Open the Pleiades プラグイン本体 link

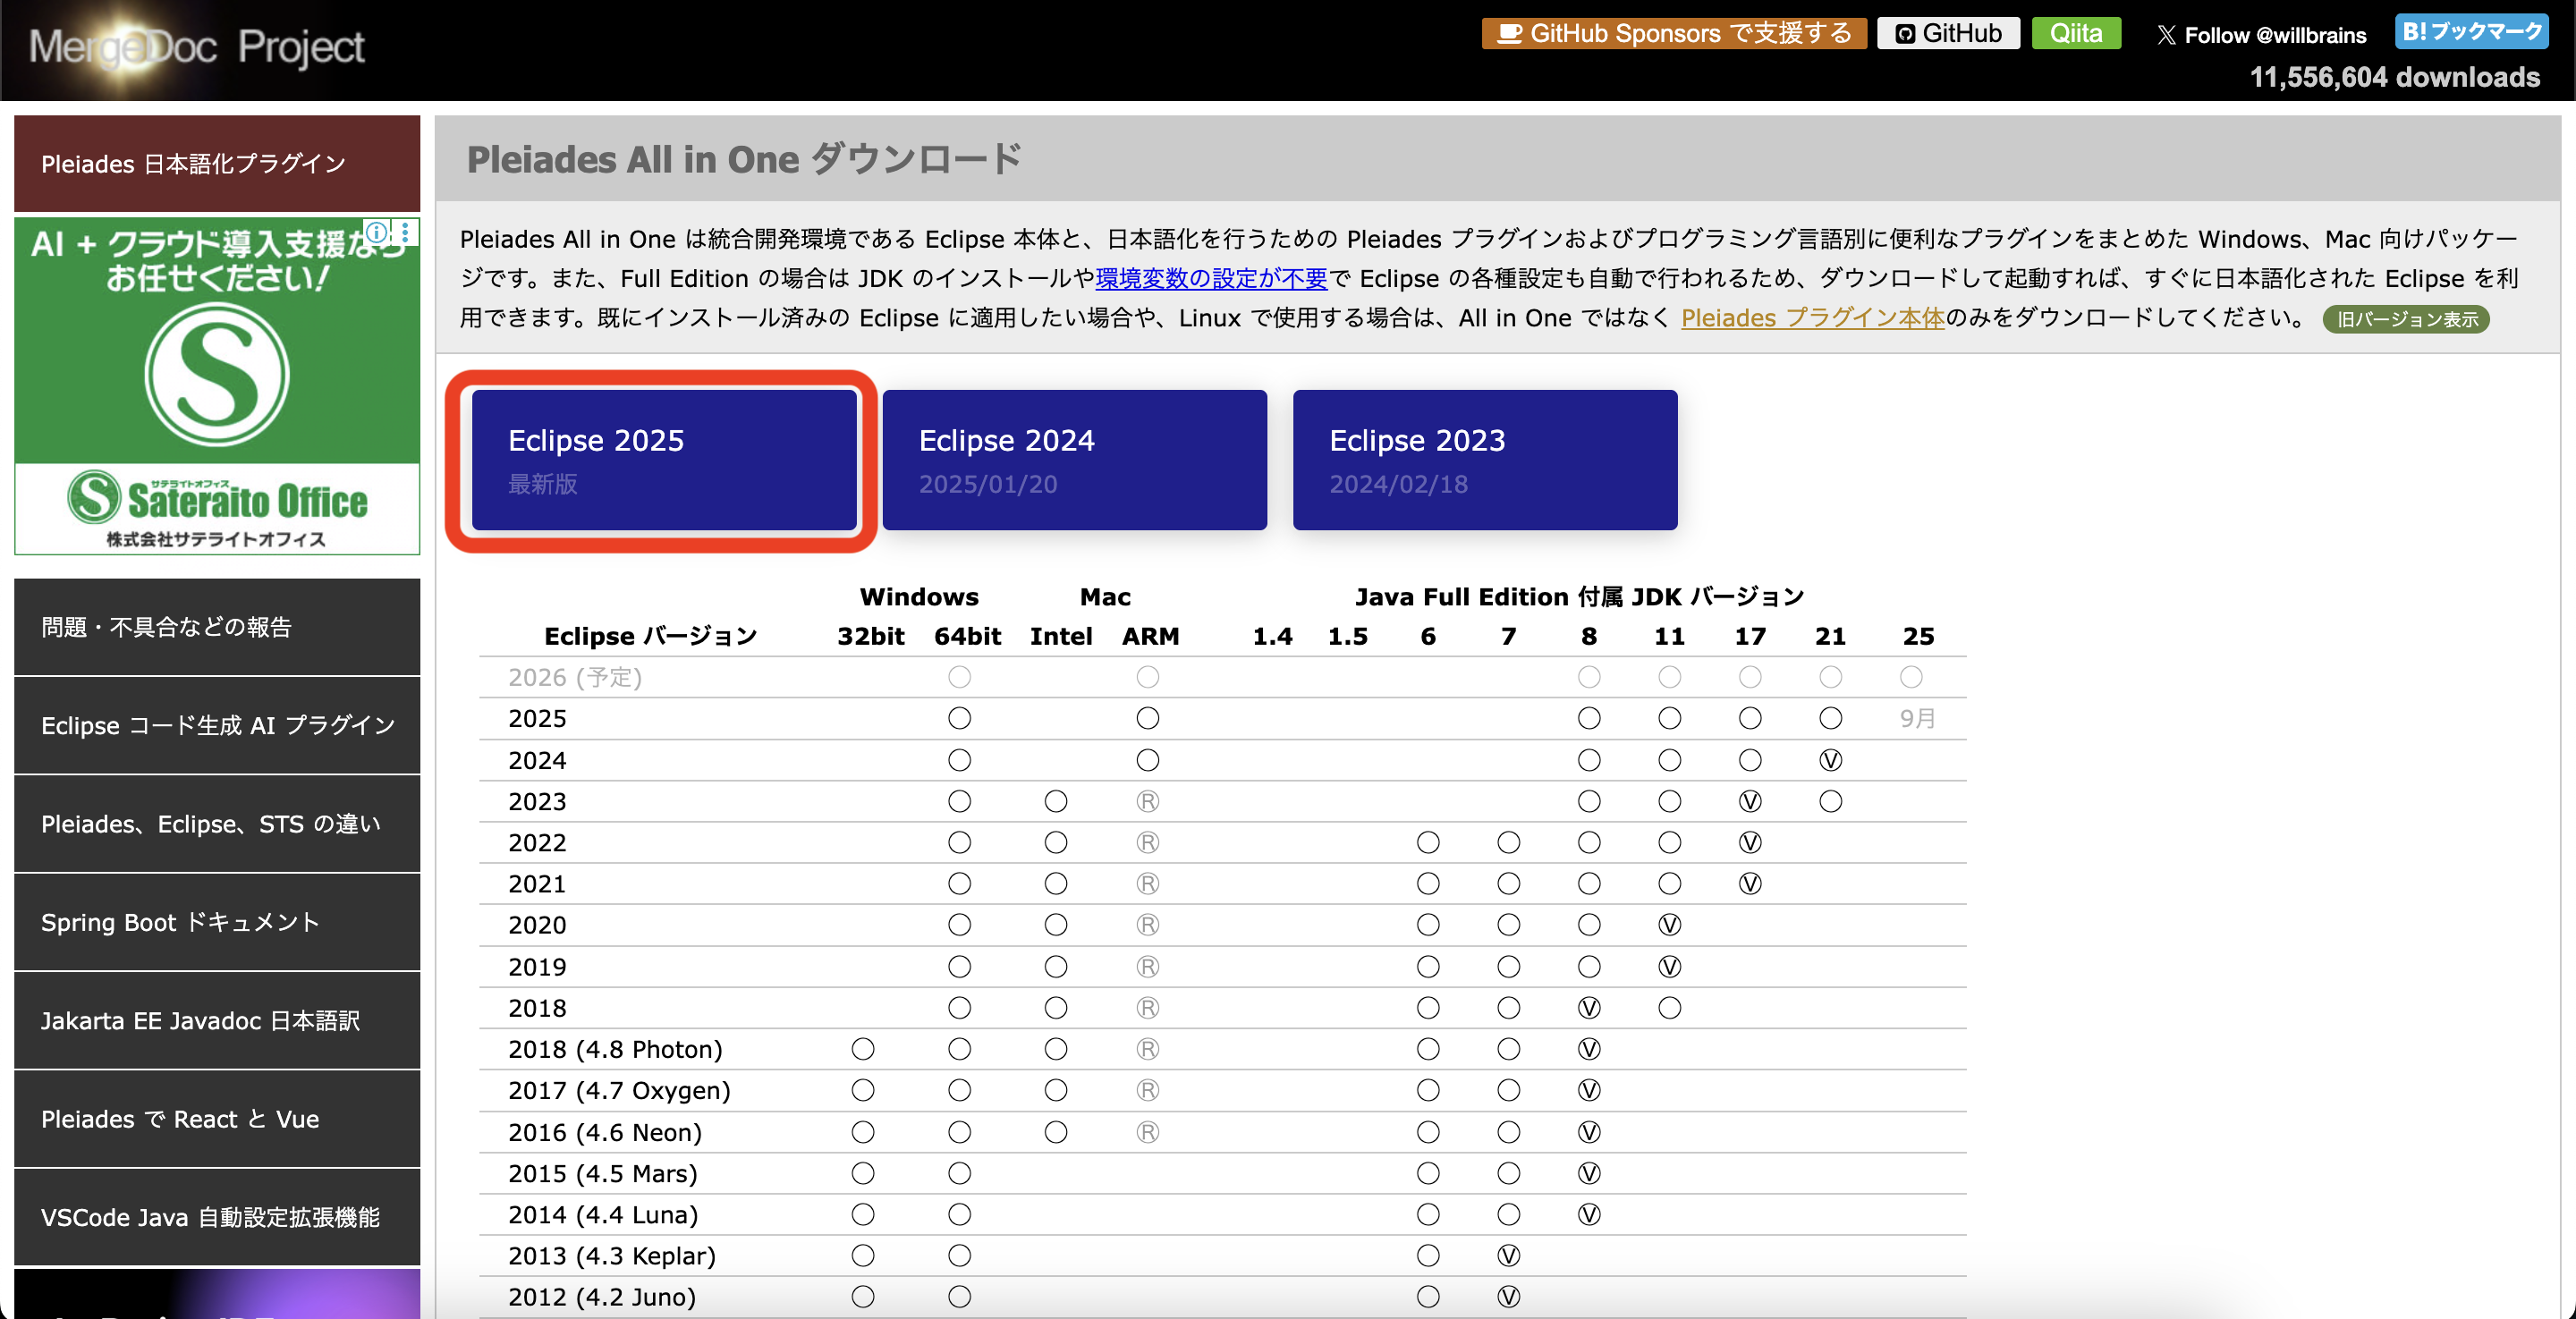tap(1811, 318)
